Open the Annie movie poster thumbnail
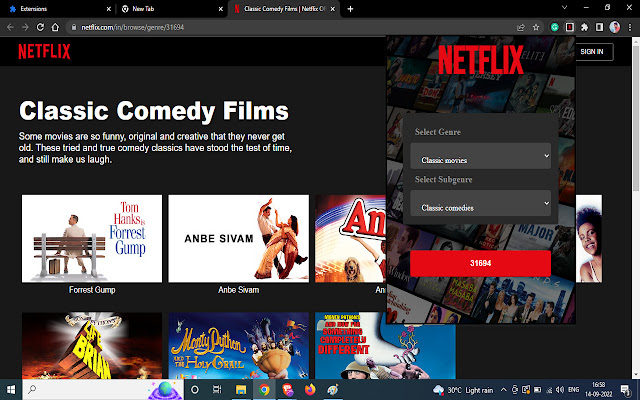 tap(351, 238)
